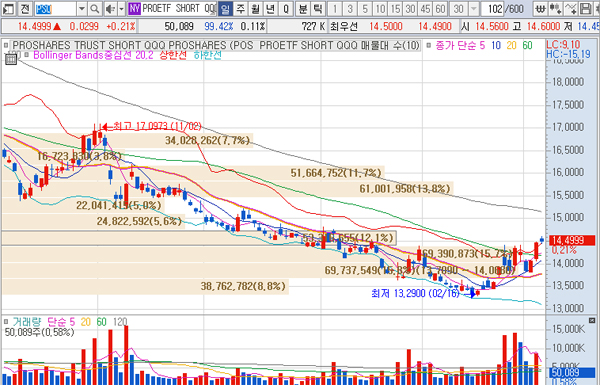Click the Bollinger Bands중심선 20,2 legend label
The width and height of the screenshot is (600, 385).
pyautogui.click(x=93, y=55)
